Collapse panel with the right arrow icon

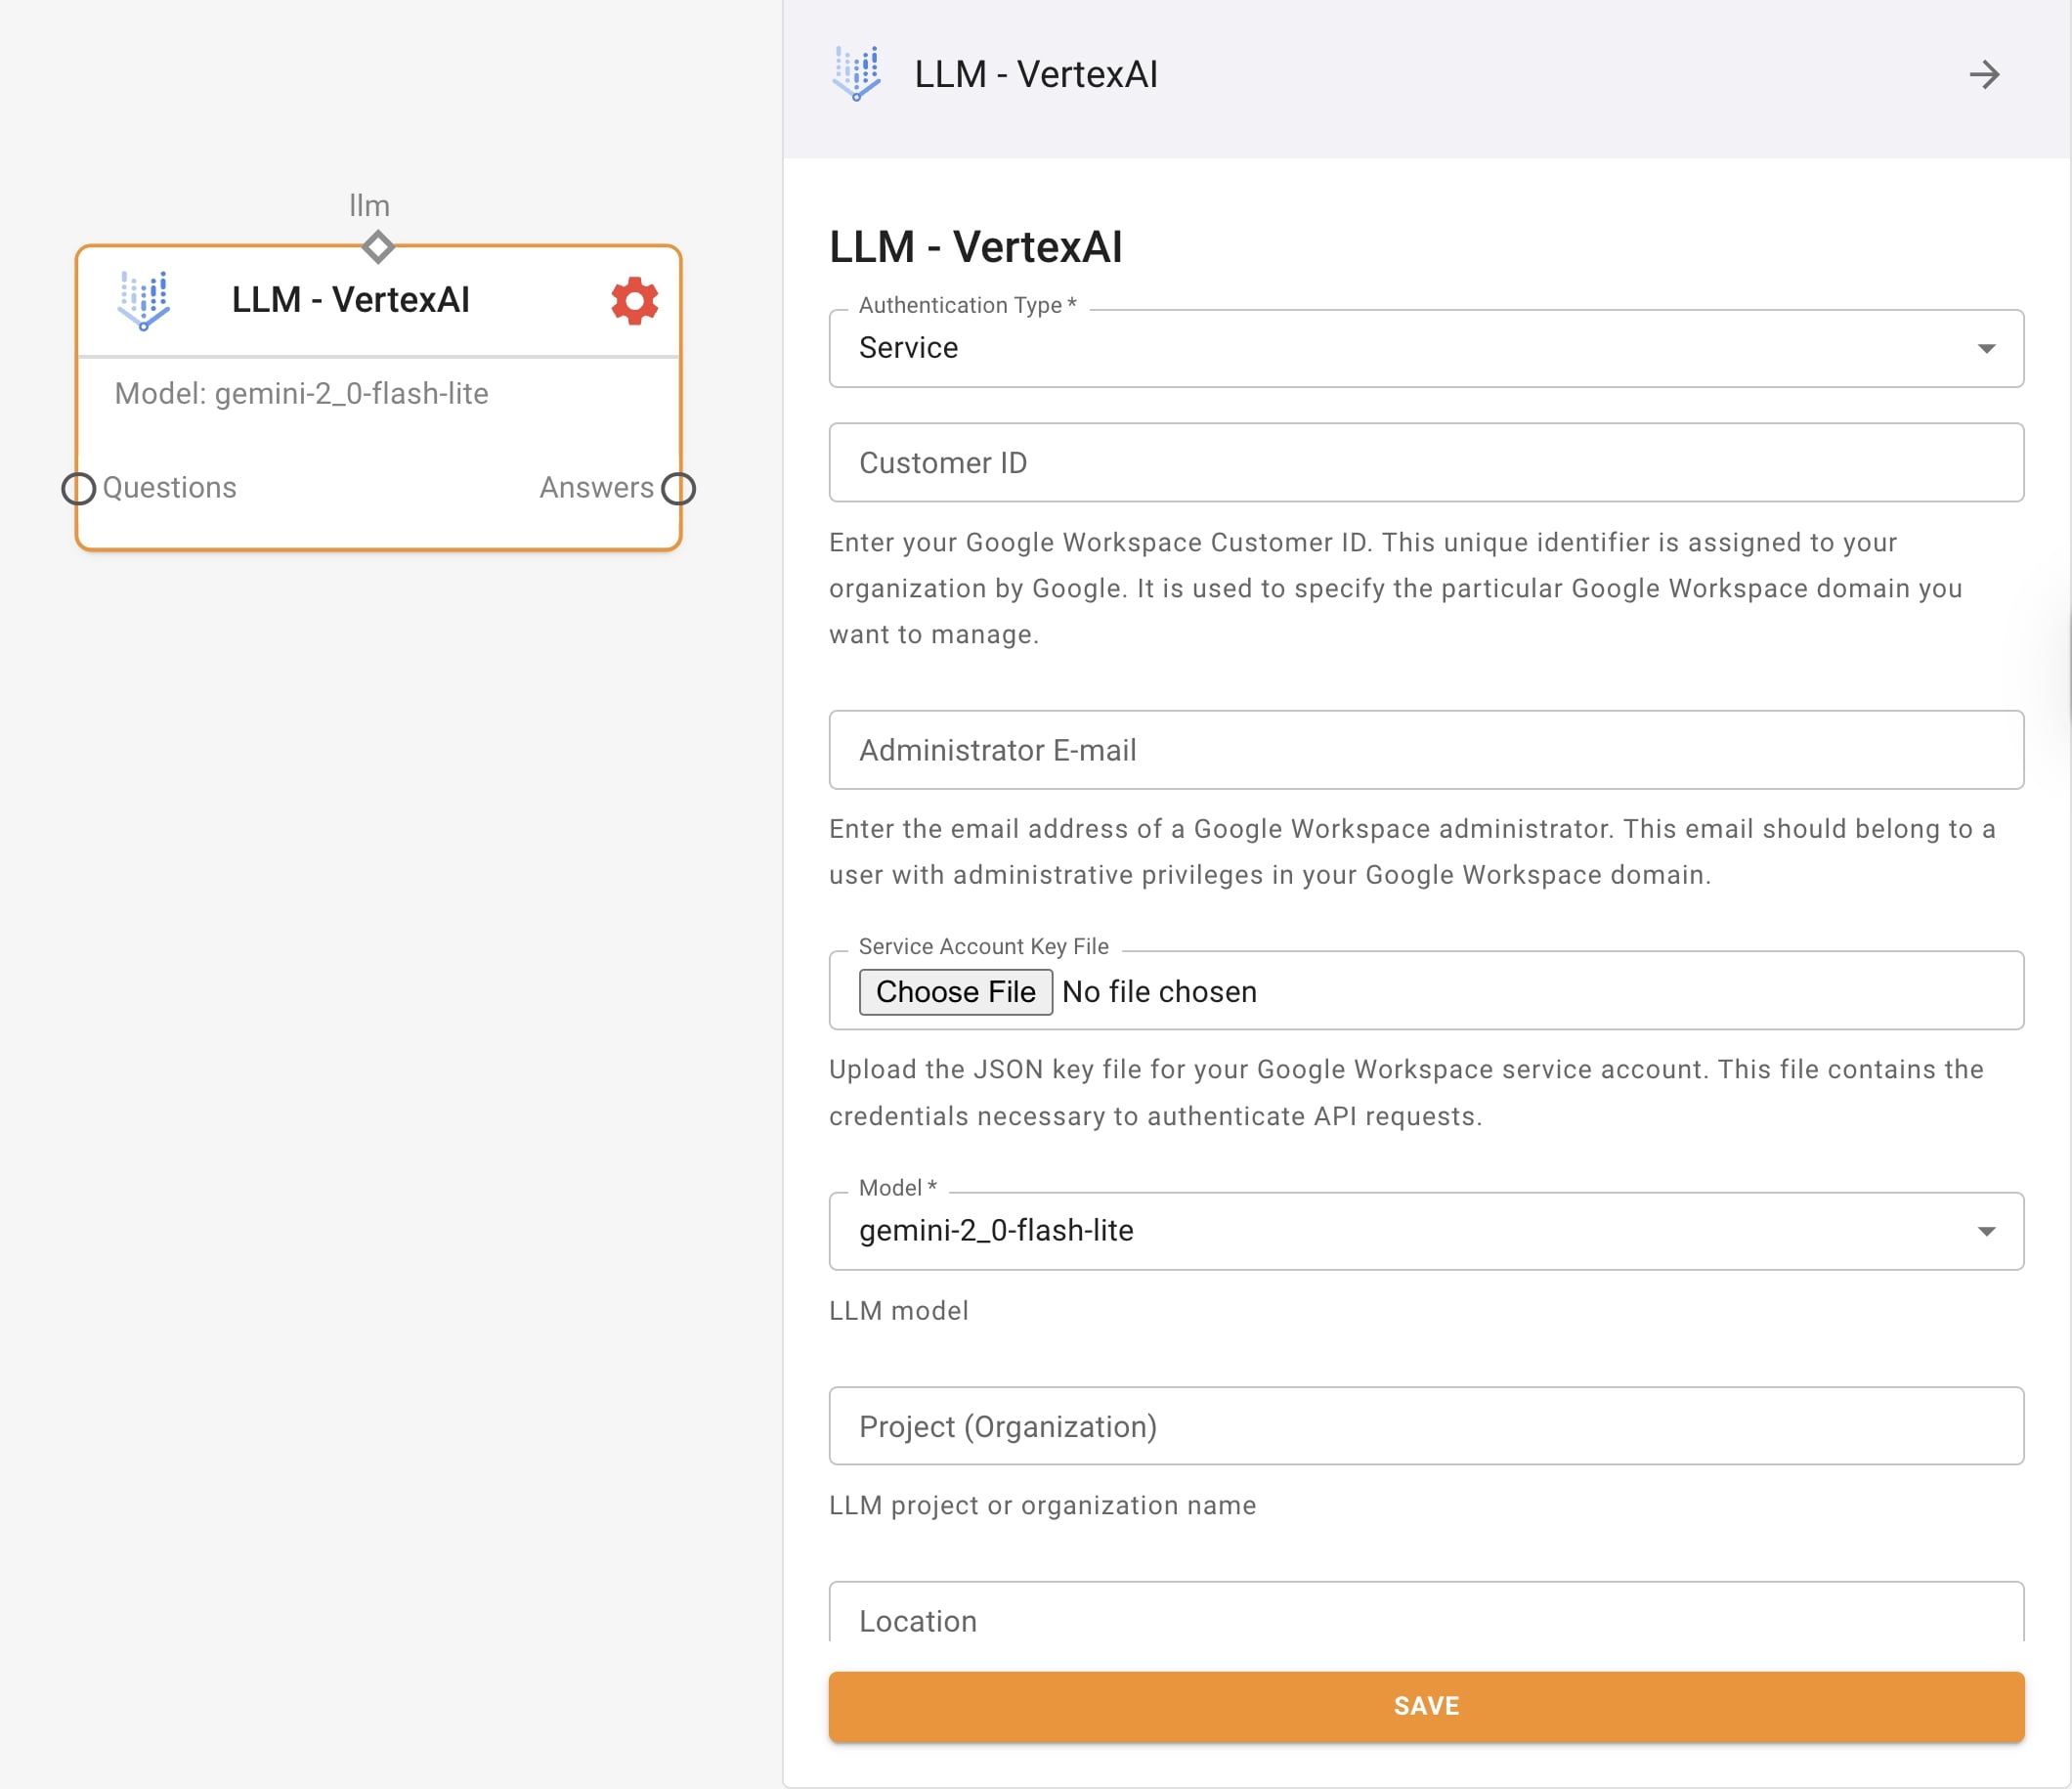point(1984,75)
